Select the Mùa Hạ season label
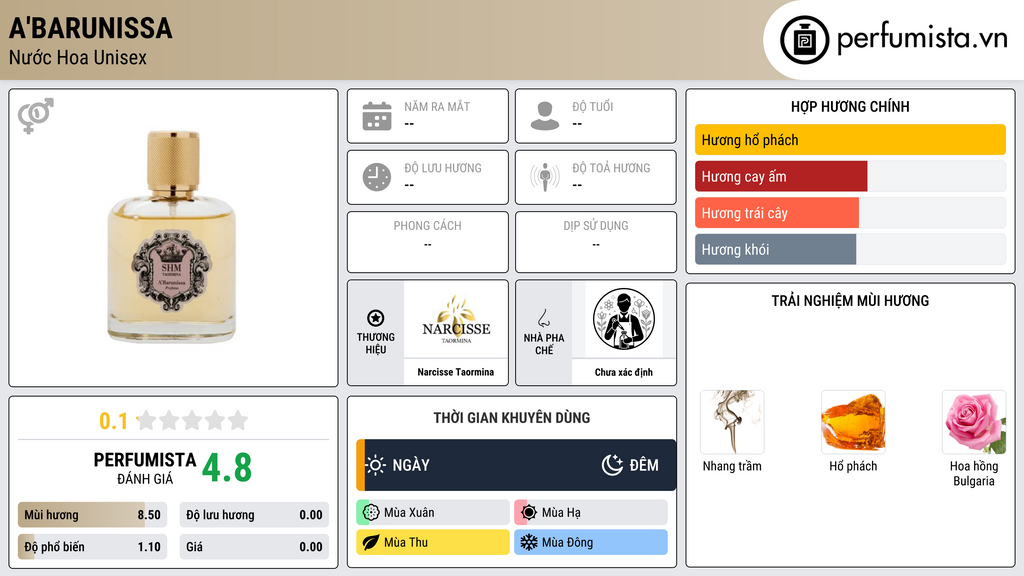The width and height of the screenshot is (1024, 576). (561, 513)
